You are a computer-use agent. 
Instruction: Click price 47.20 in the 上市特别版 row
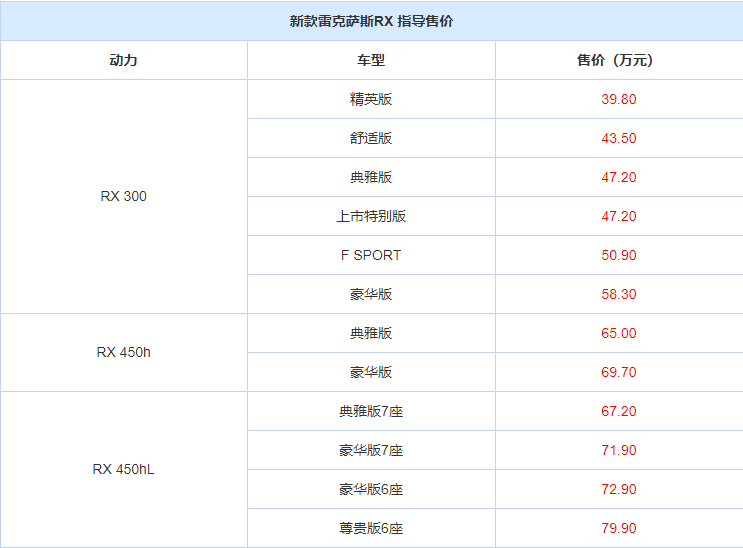(x=619, y=216)
